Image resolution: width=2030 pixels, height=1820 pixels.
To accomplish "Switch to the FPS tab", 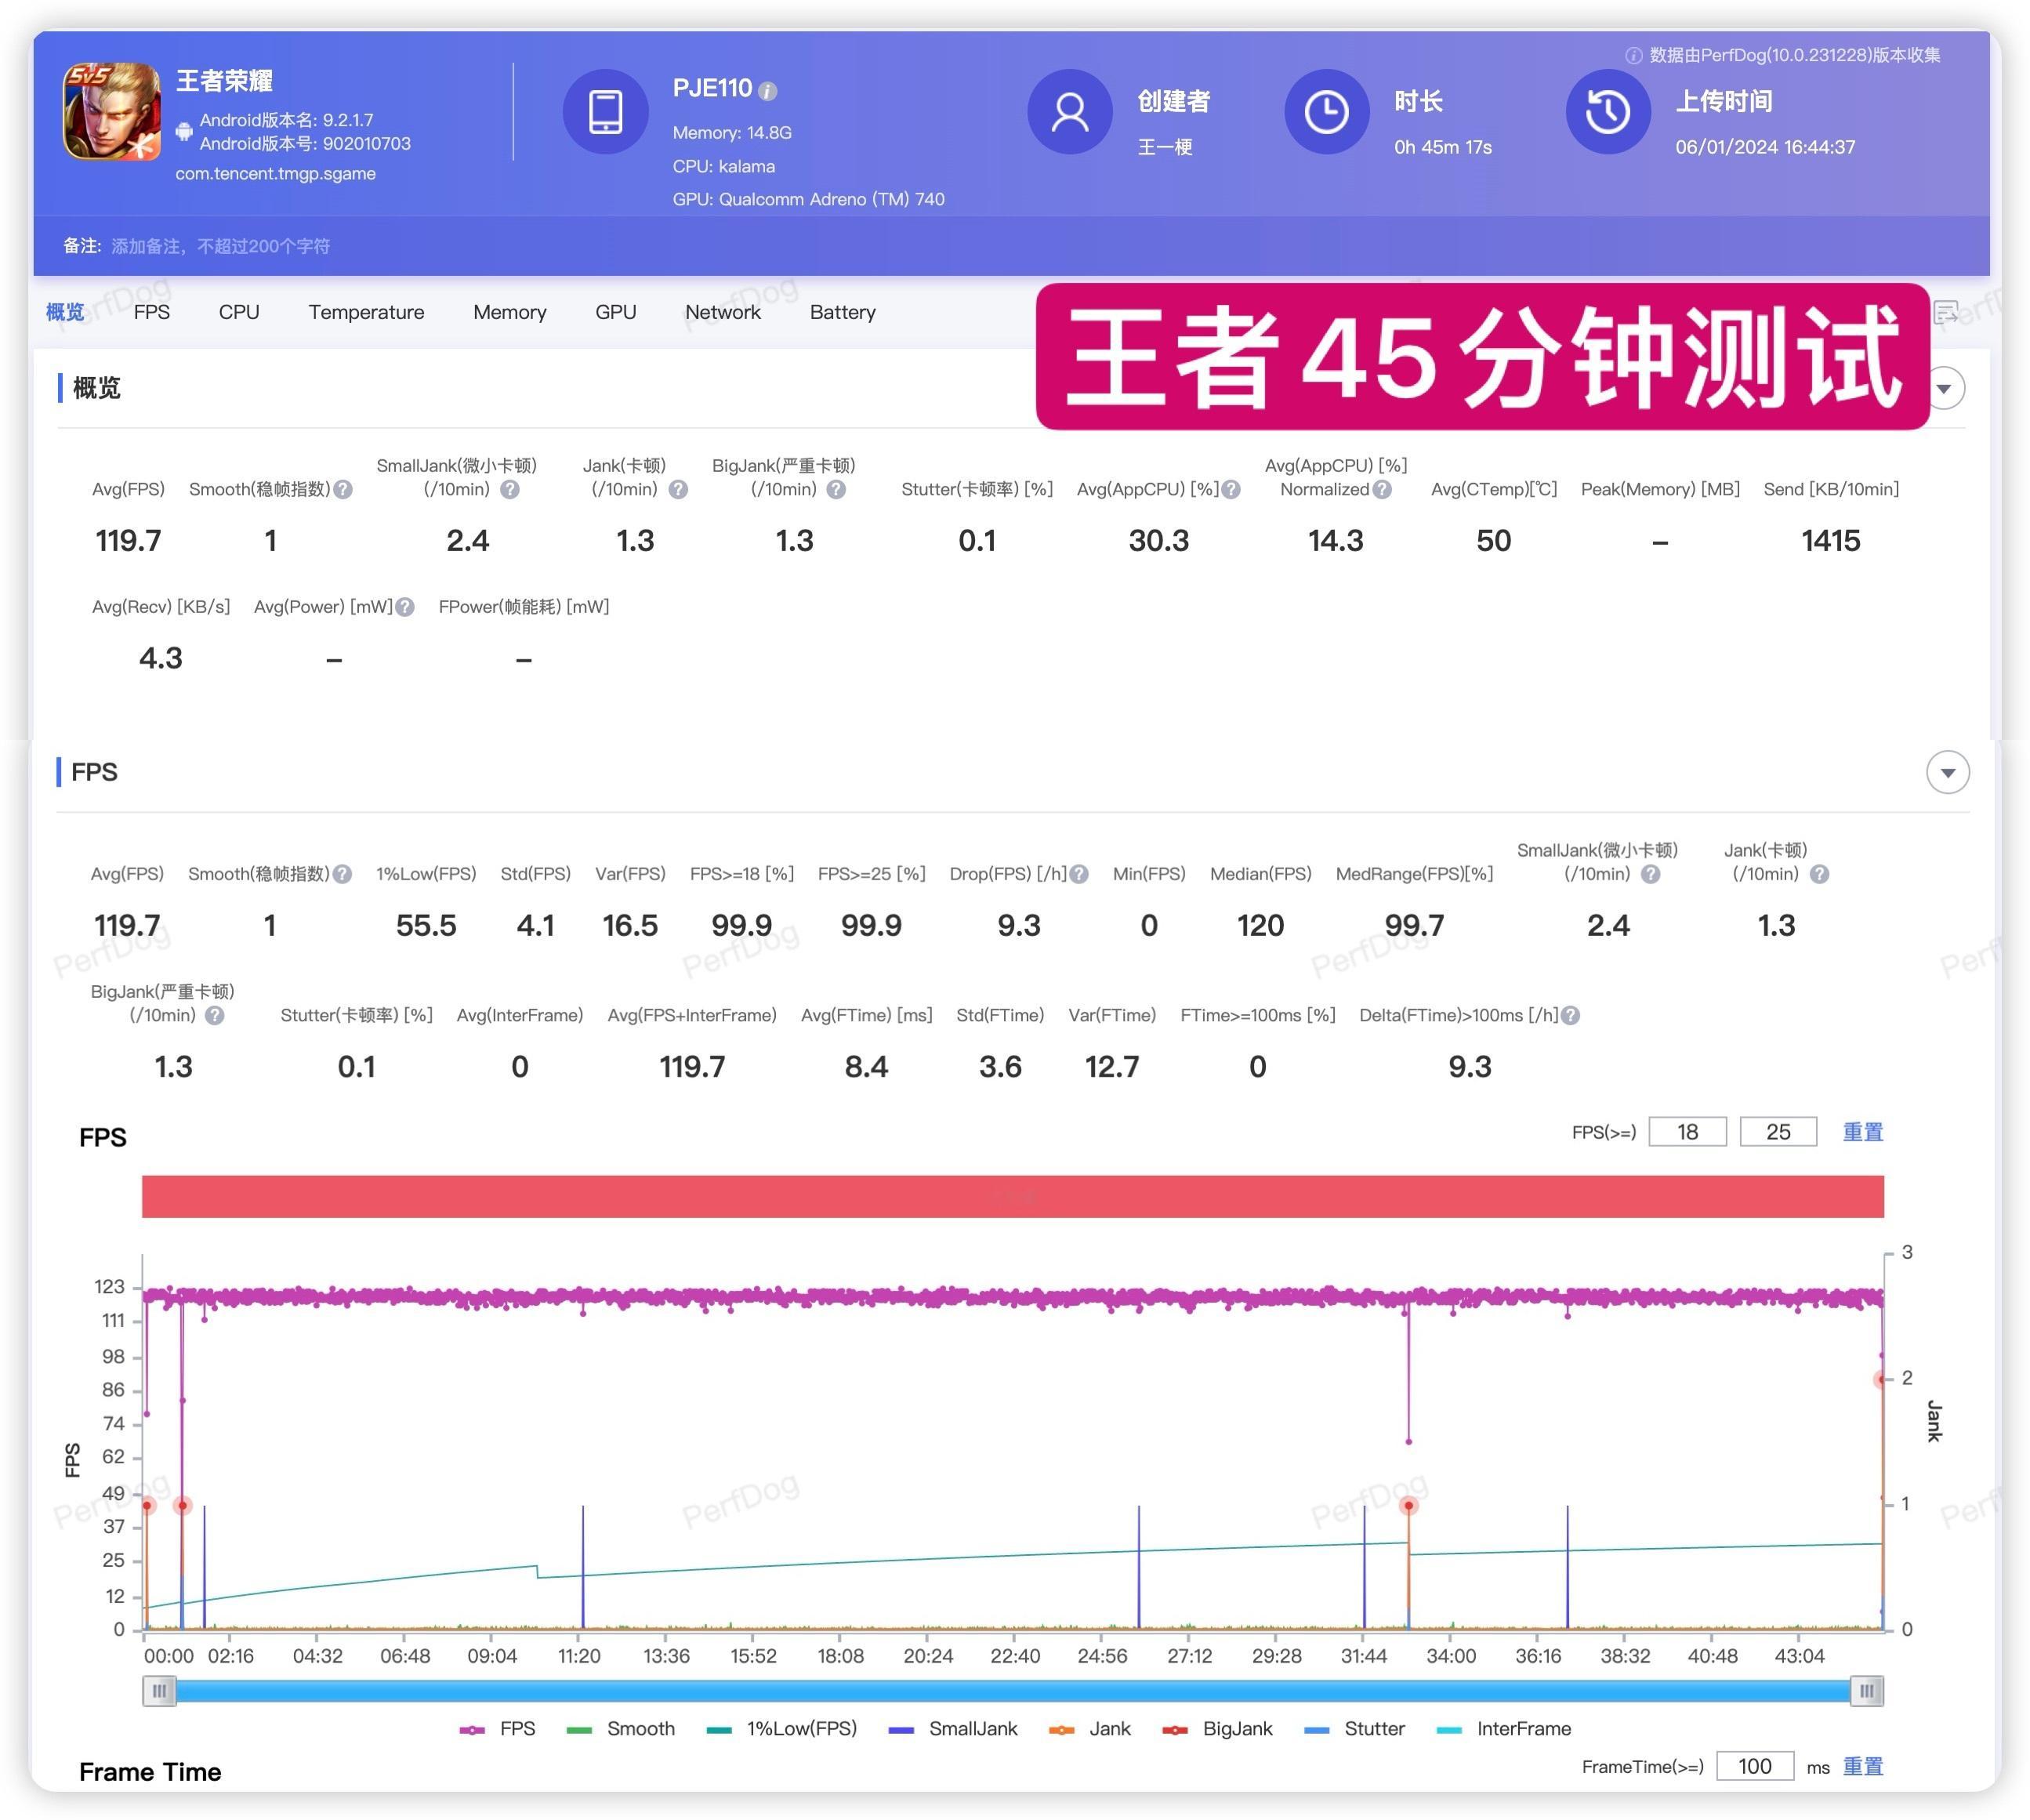I will click(x=152, y=313).
